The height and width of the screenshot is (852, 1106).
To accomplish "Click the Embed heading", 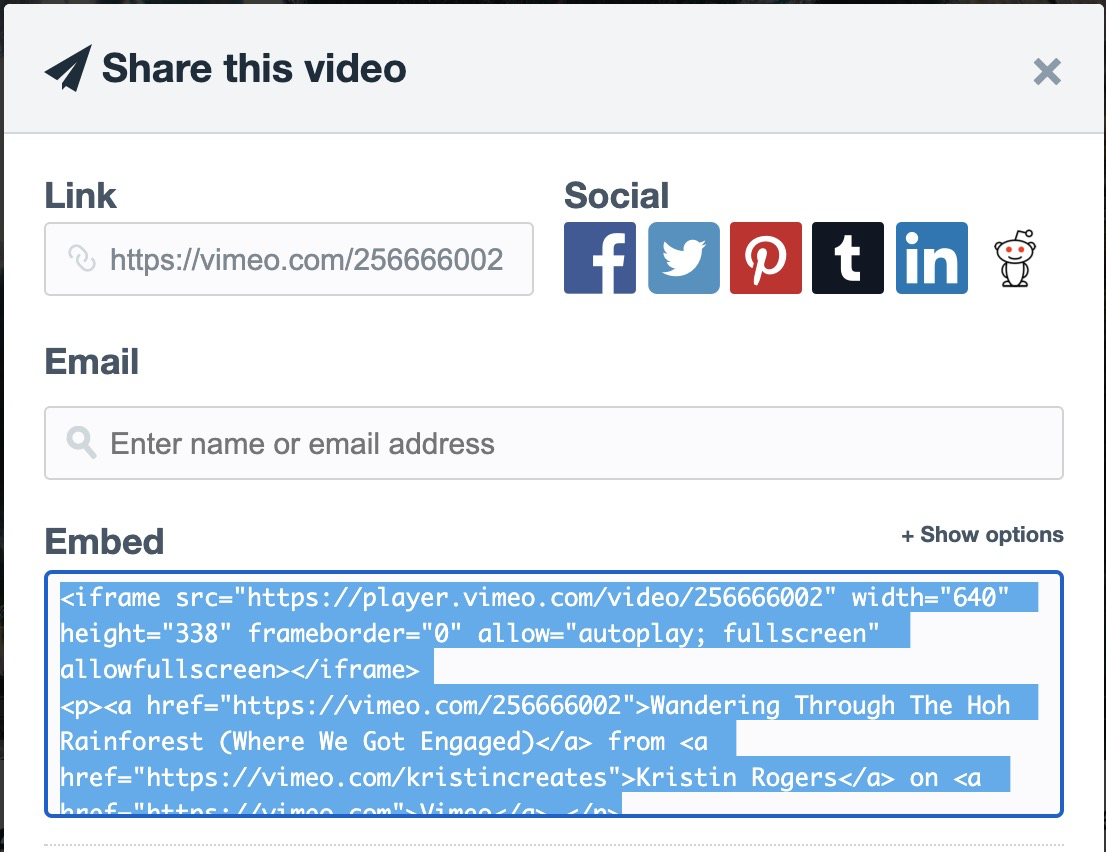I will pyautogui.click(x=104, y=542).
